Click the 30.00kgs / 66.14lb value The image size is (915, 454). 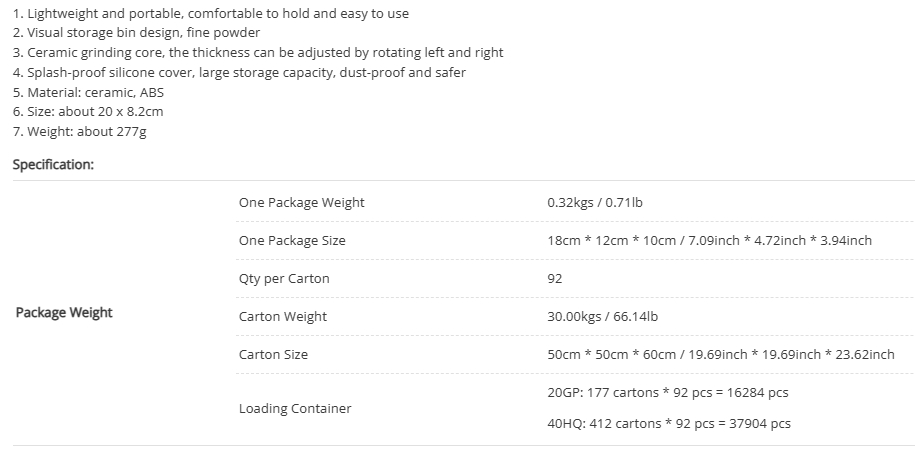(x=602, y=316)
